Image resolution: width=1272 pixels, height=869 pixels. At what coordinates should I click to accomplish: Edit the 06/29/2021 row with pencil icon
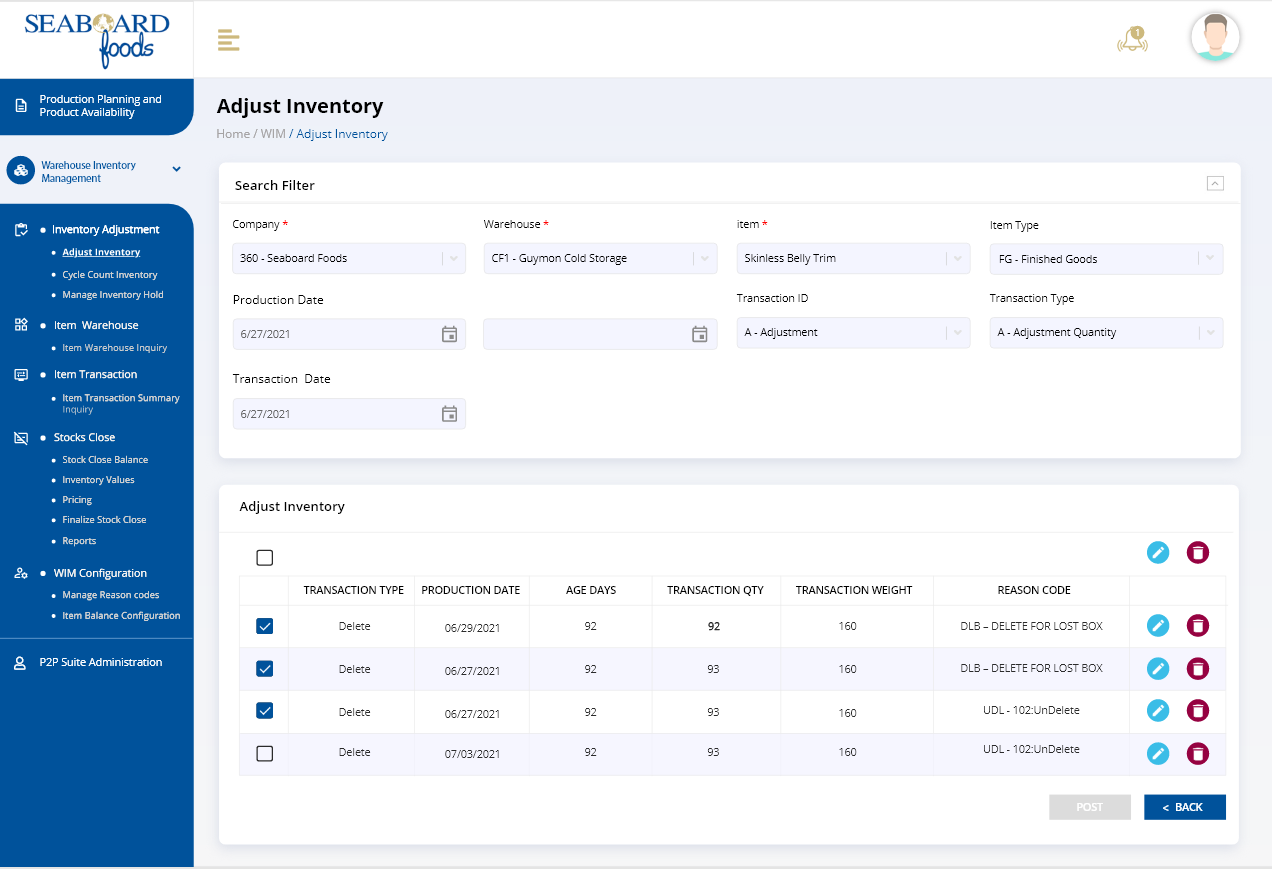(1157, 626)
